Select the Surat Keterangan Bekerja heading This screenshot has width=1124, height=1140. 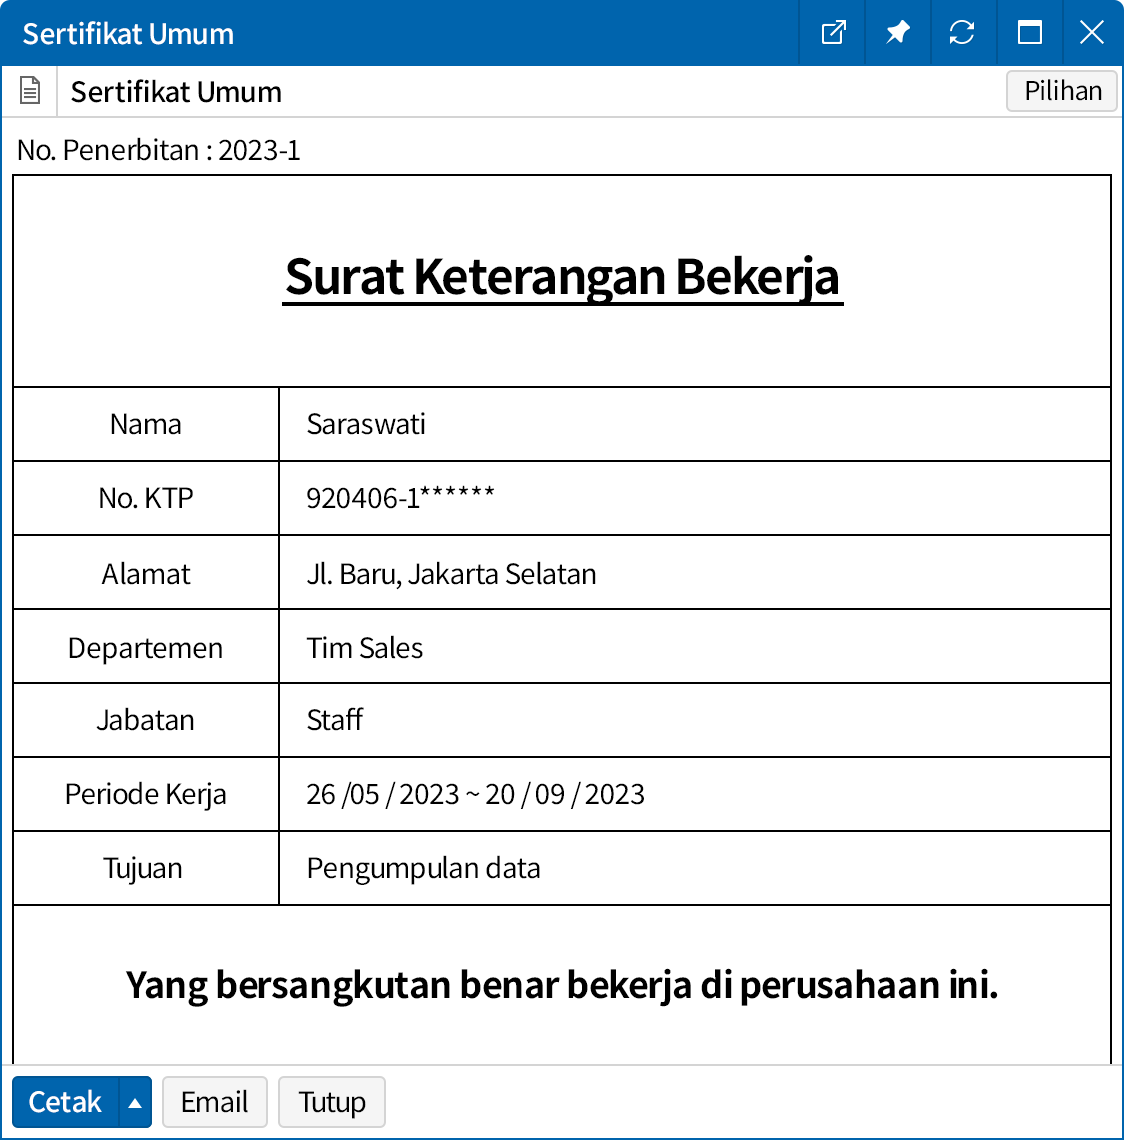562,277
